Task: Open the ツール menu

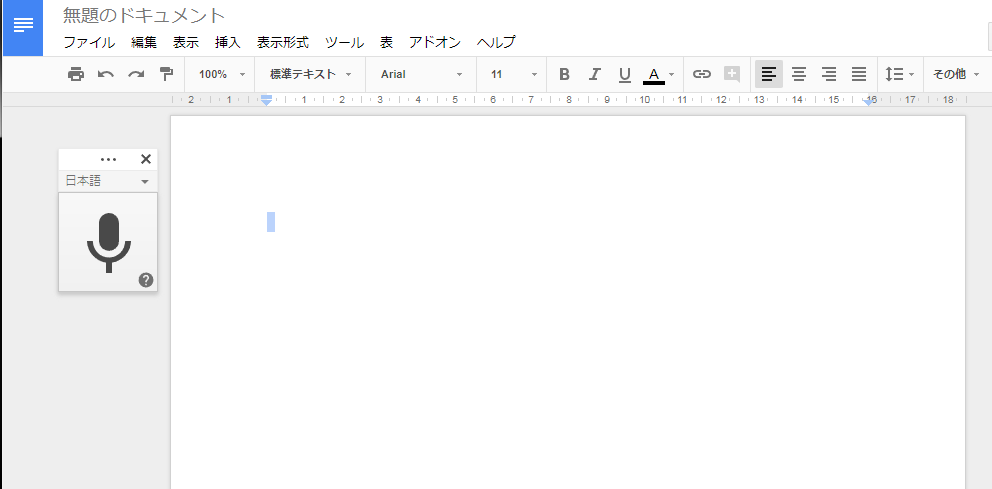Action: [344, 42]
